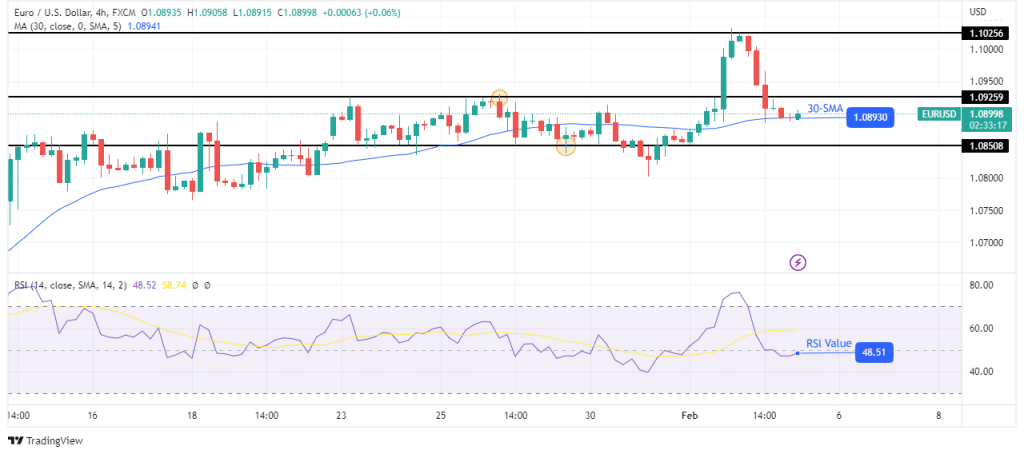Click the current price 1.08998 label
This screenshot has width=1024, height=454.
(985, 114)
